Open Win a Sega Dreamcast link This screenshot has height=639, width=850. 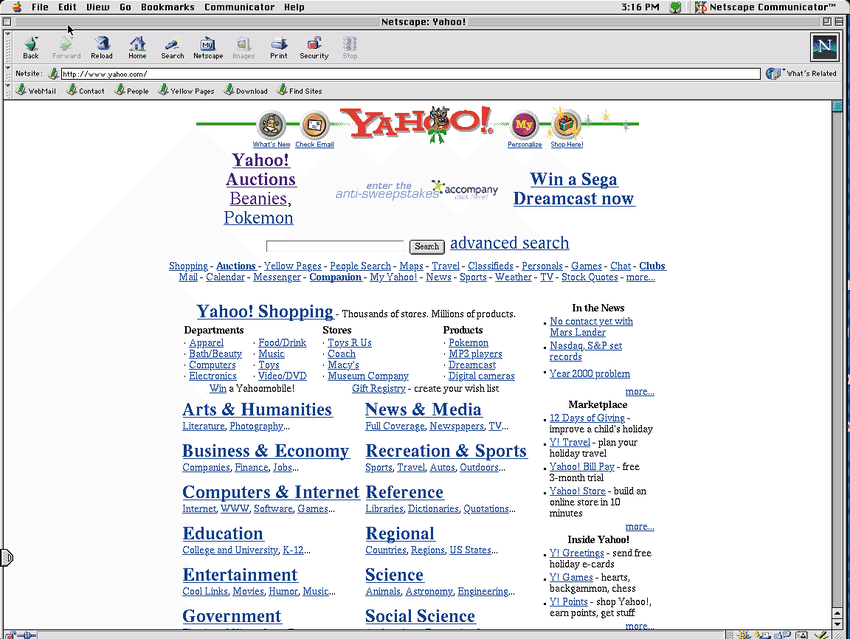[x=574, y=189]
